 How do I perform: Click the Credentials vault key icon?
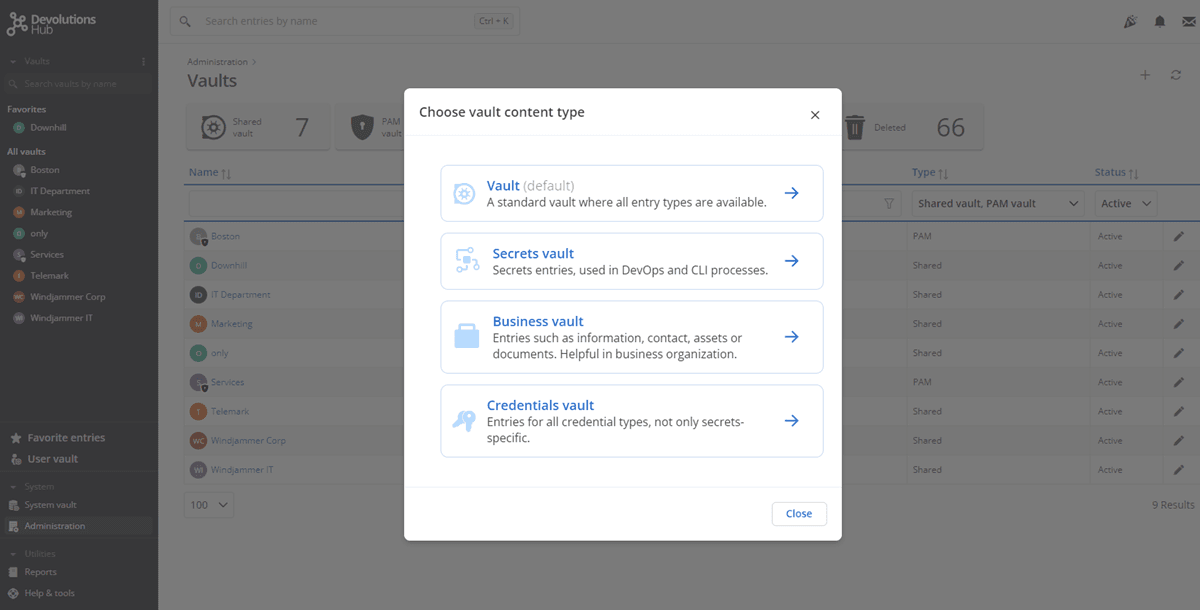tap(464, 421)
